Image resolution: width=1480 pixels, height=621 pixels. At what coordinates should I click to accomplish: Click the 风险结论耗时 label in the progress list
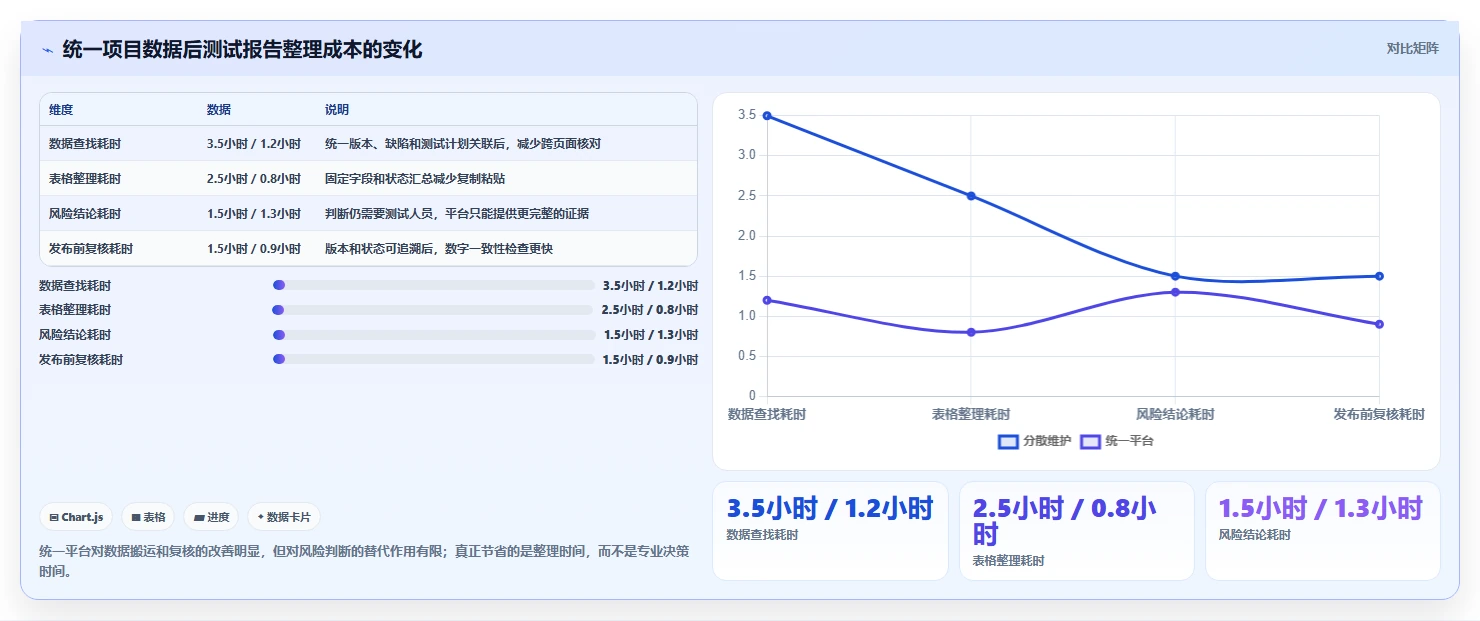pos(75,335)
